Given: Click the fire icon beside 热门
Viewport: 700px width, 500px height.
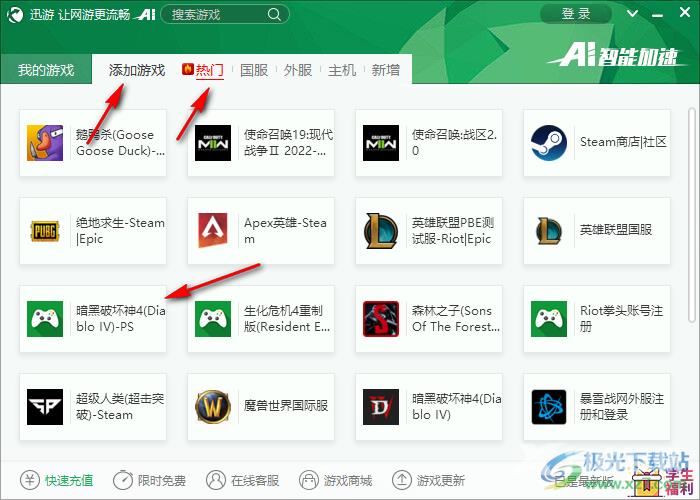Looking at the screenshot, I should click(x=188, y=69).
